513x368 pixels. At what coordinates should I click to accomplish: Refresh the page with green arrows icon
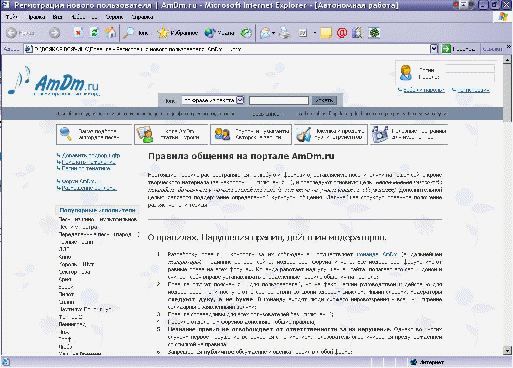coord(94,33)
